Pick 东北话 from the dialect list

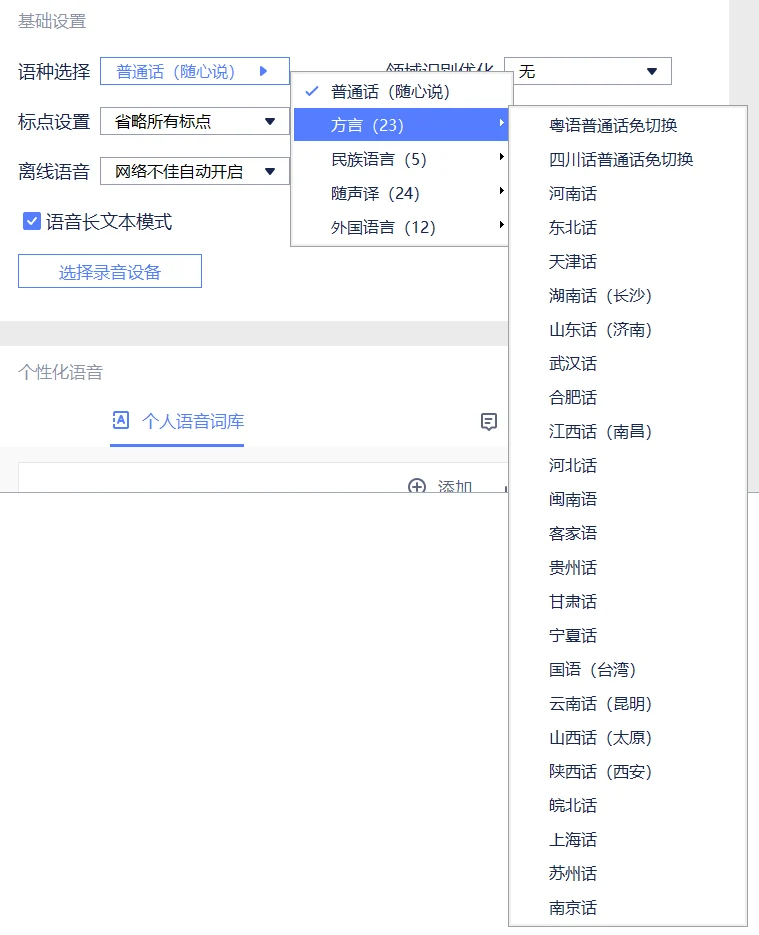573,228
